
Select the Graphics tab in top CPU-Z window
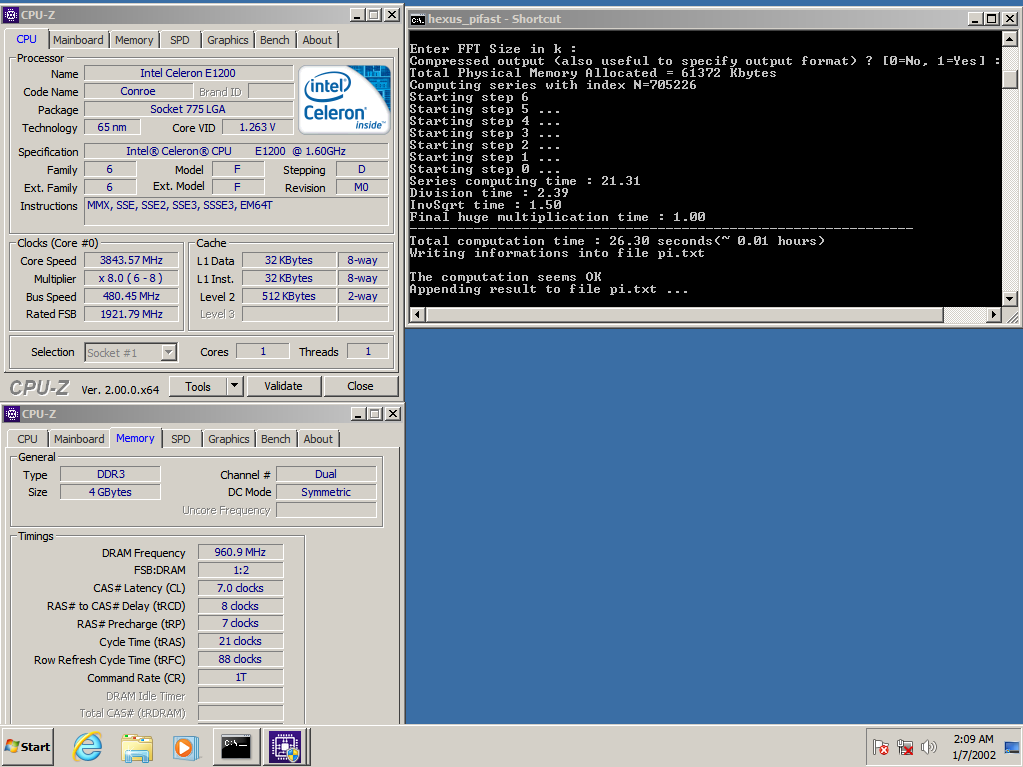pyautogui.click(x=228, y=40)
